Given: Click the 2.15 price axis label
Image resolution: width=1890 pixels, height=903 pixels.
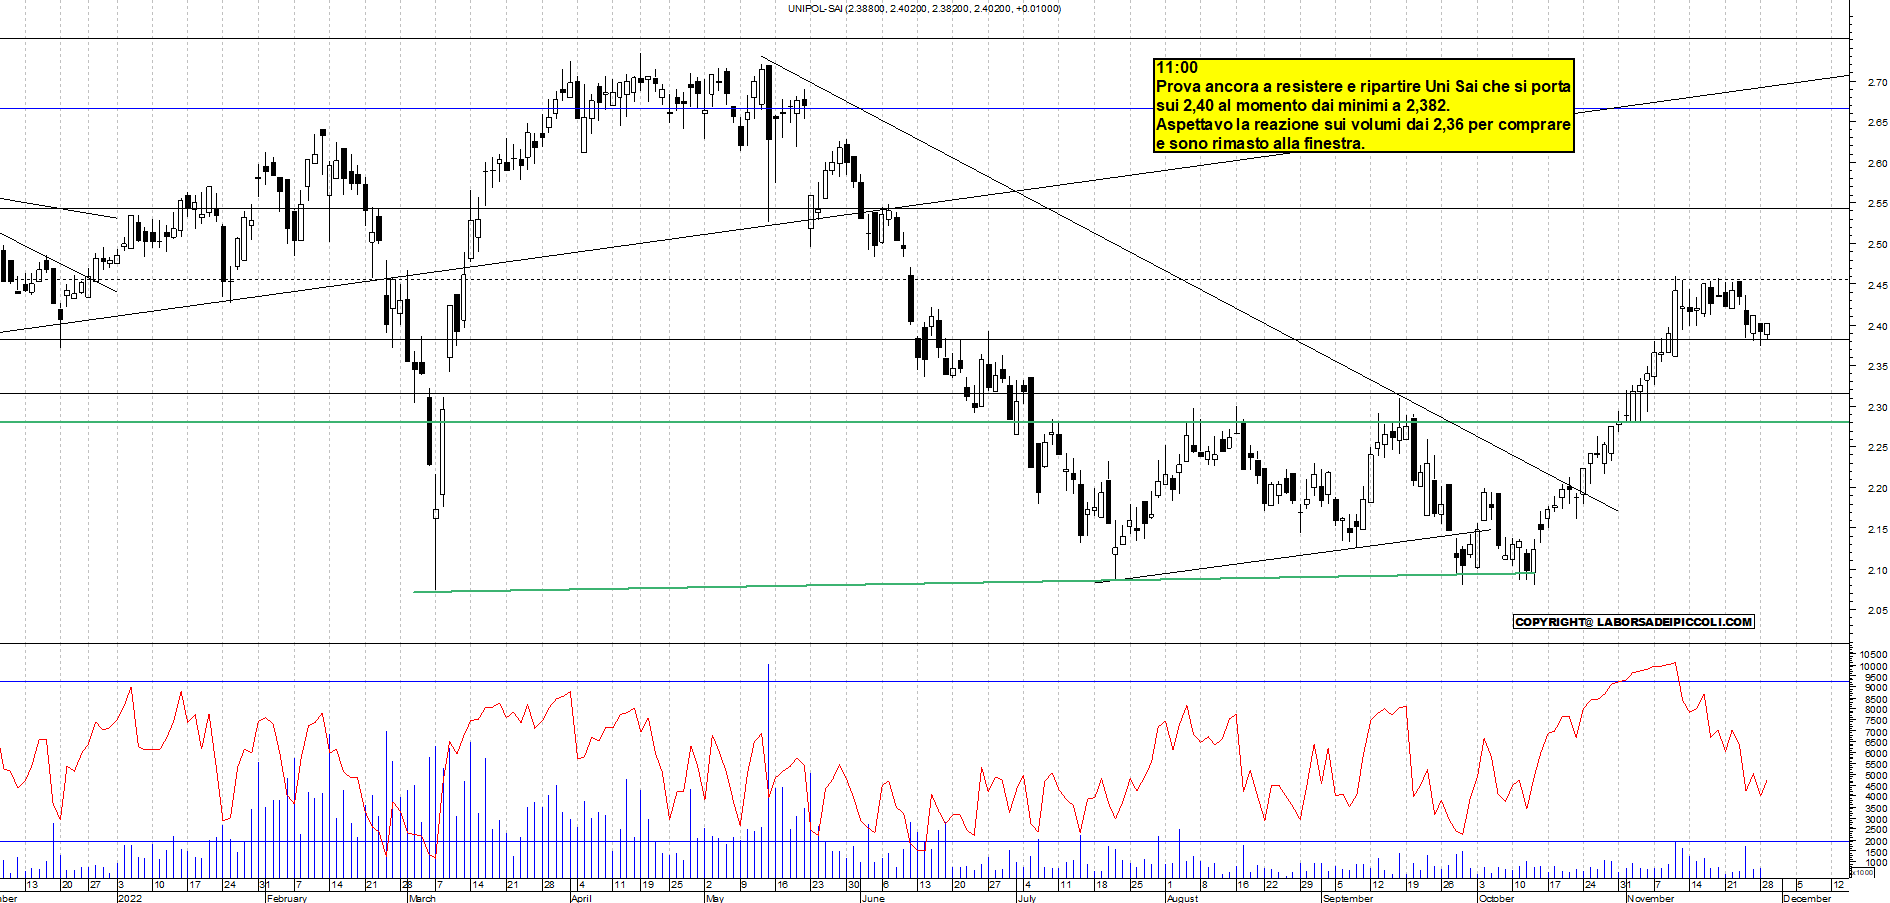Looking at the screenshot, I should click(1877, 529).
